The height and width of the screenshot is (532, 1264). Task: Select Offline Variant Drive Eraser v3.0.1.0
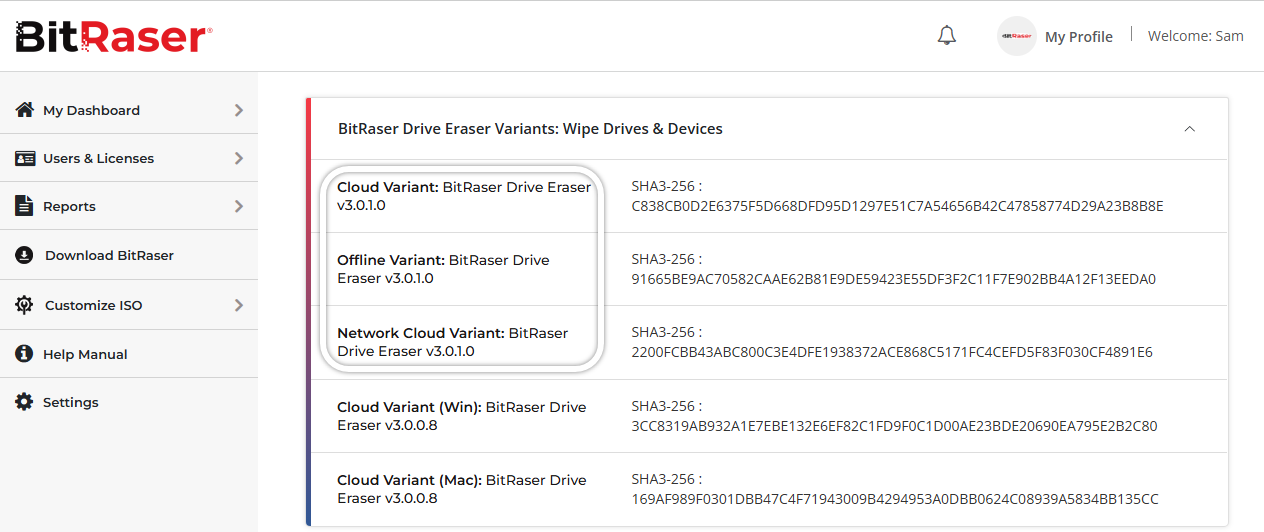(443, 269)
